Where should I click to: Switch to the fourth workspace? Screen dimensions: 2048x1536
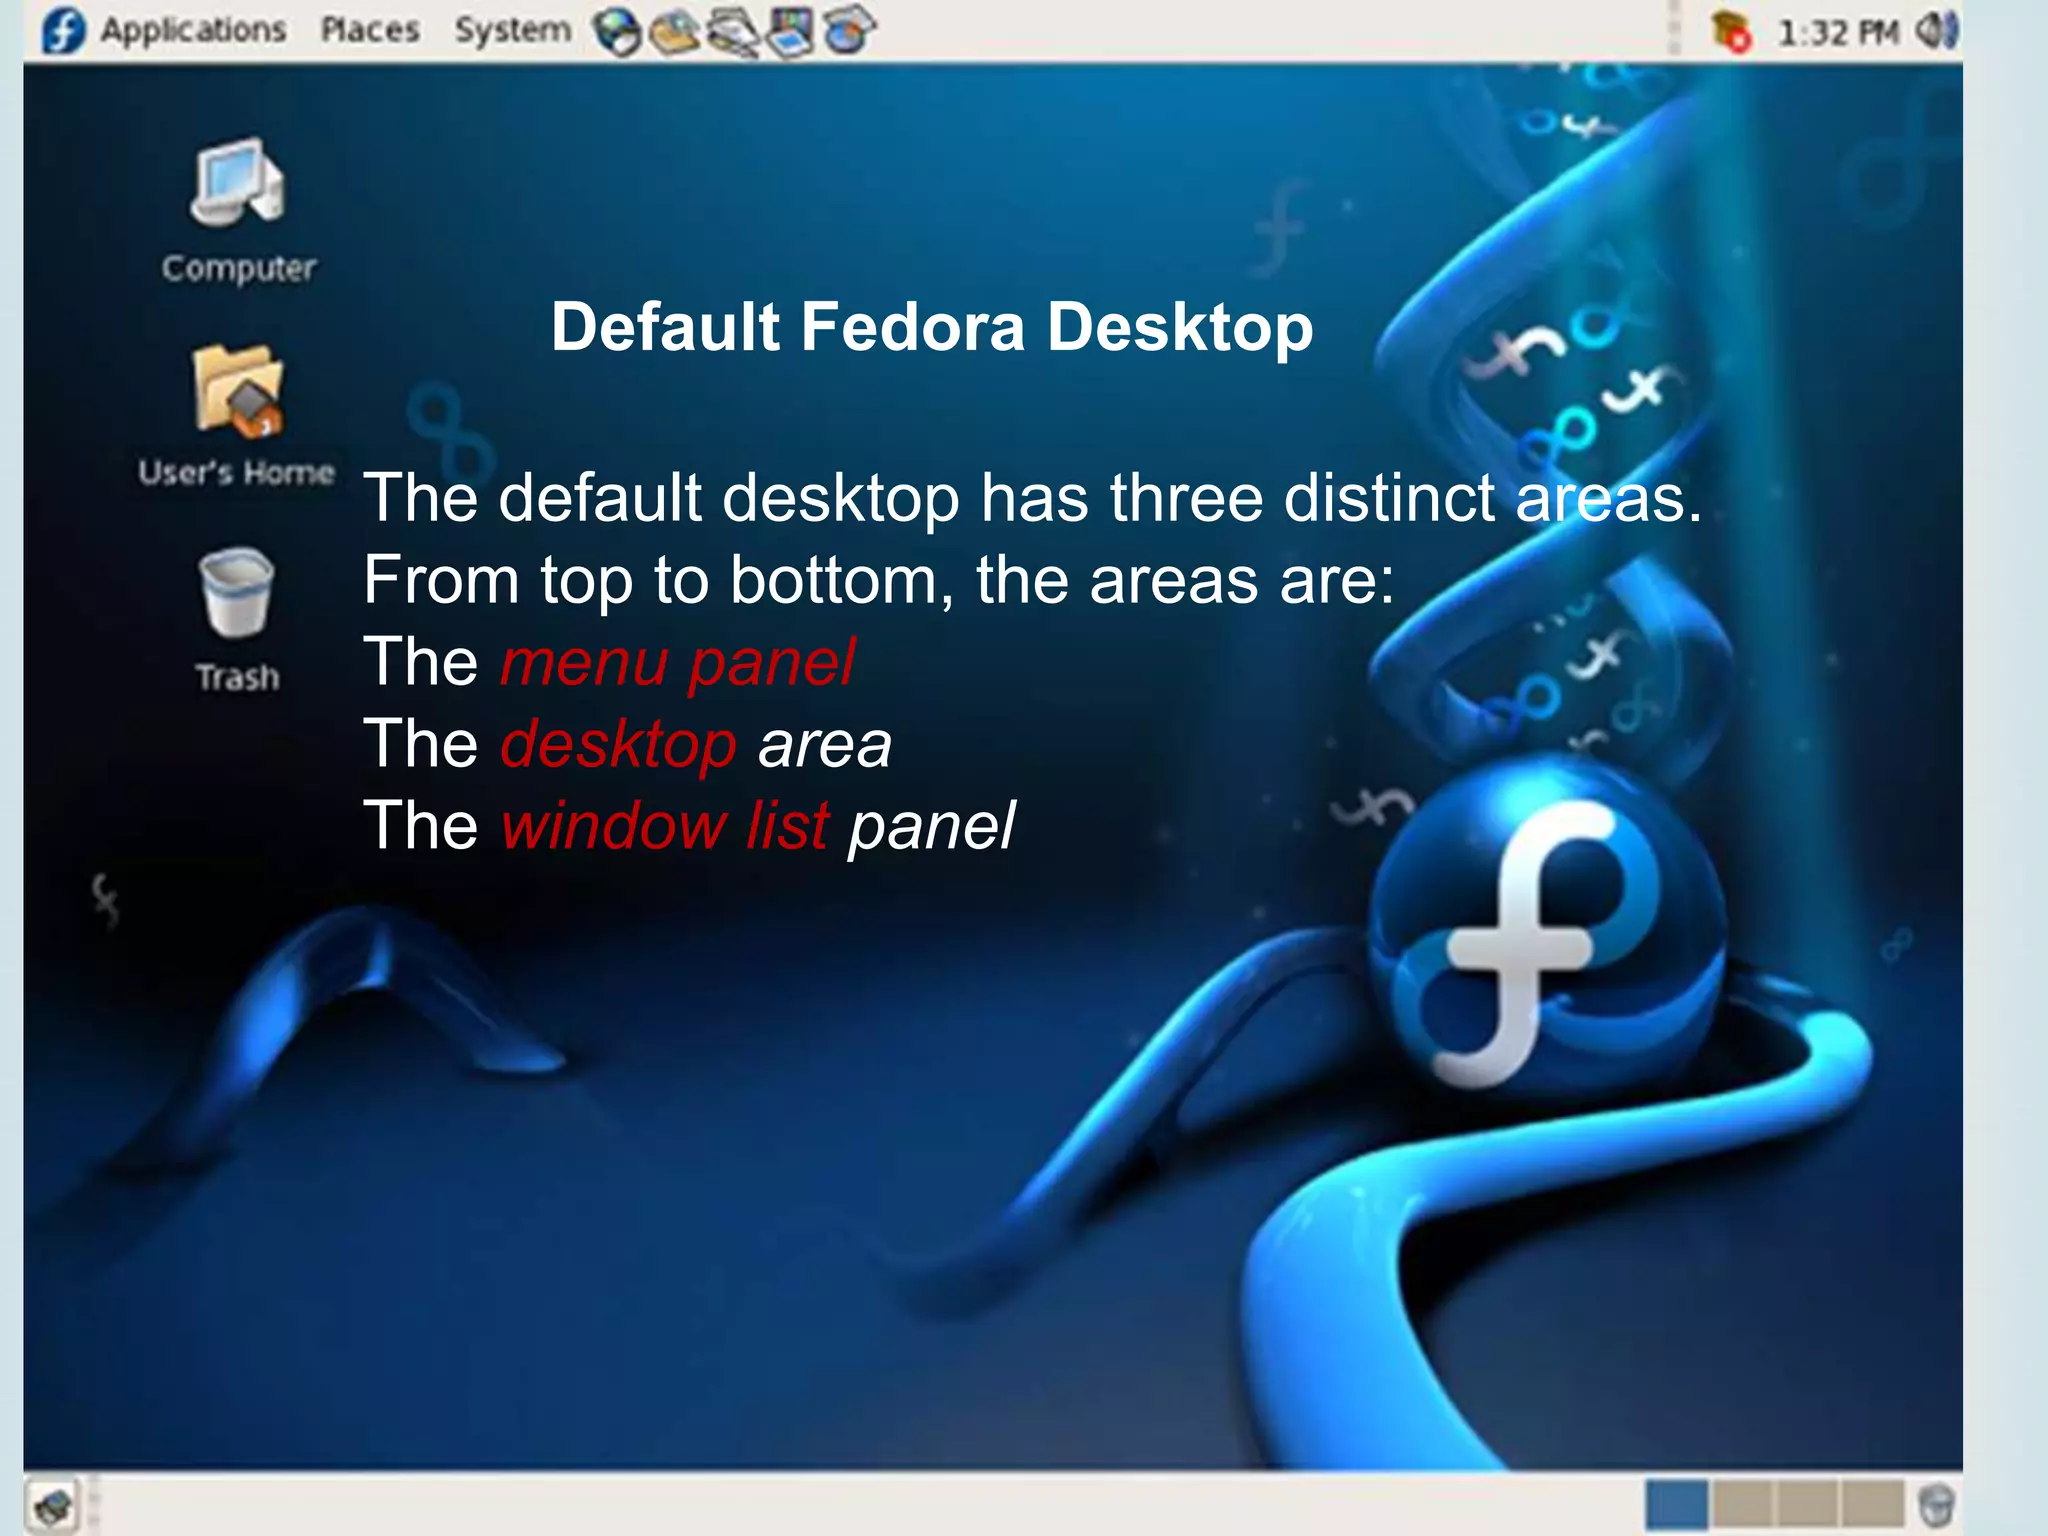[1872, 1505]
